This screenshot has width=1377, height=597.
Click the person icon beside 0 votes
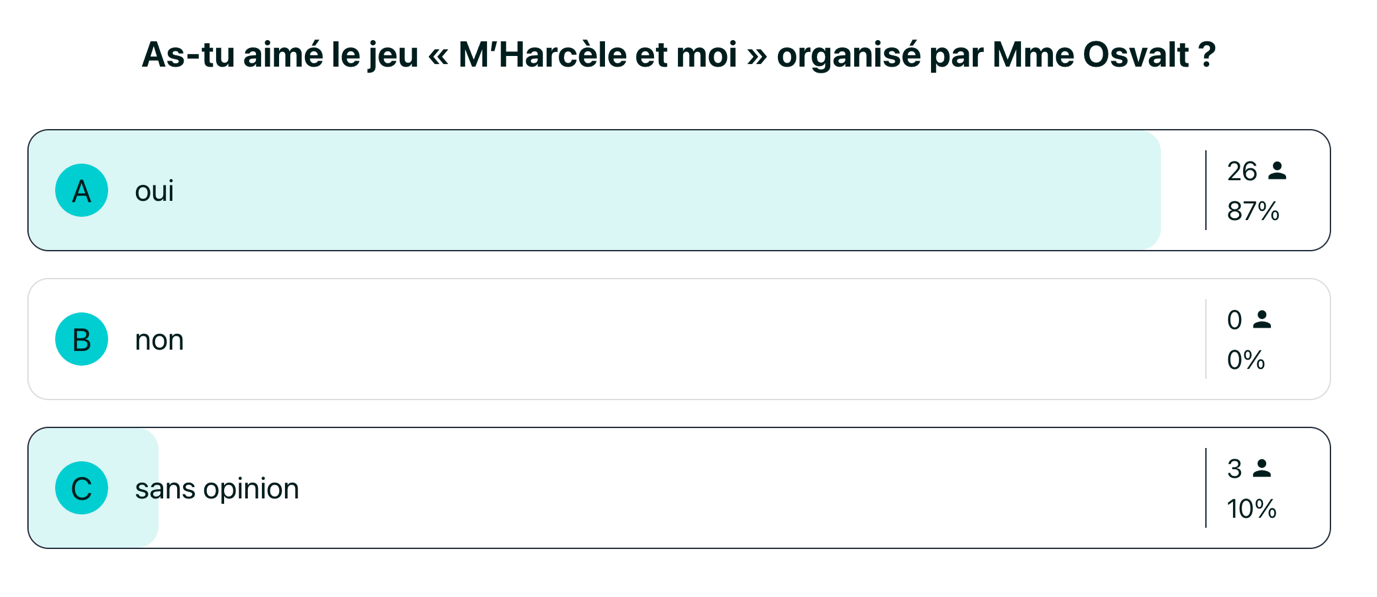tap(1262, 320)
